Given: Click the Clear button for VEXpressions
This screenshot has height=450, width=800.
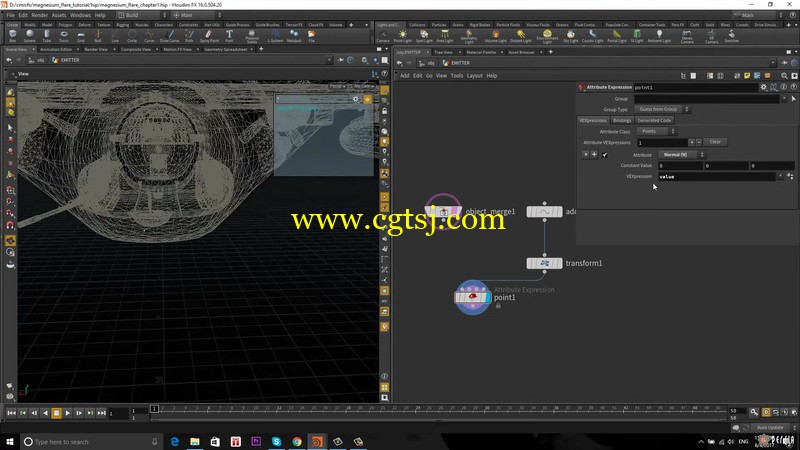Looking at the screenshot, I should tap(715, 142).
